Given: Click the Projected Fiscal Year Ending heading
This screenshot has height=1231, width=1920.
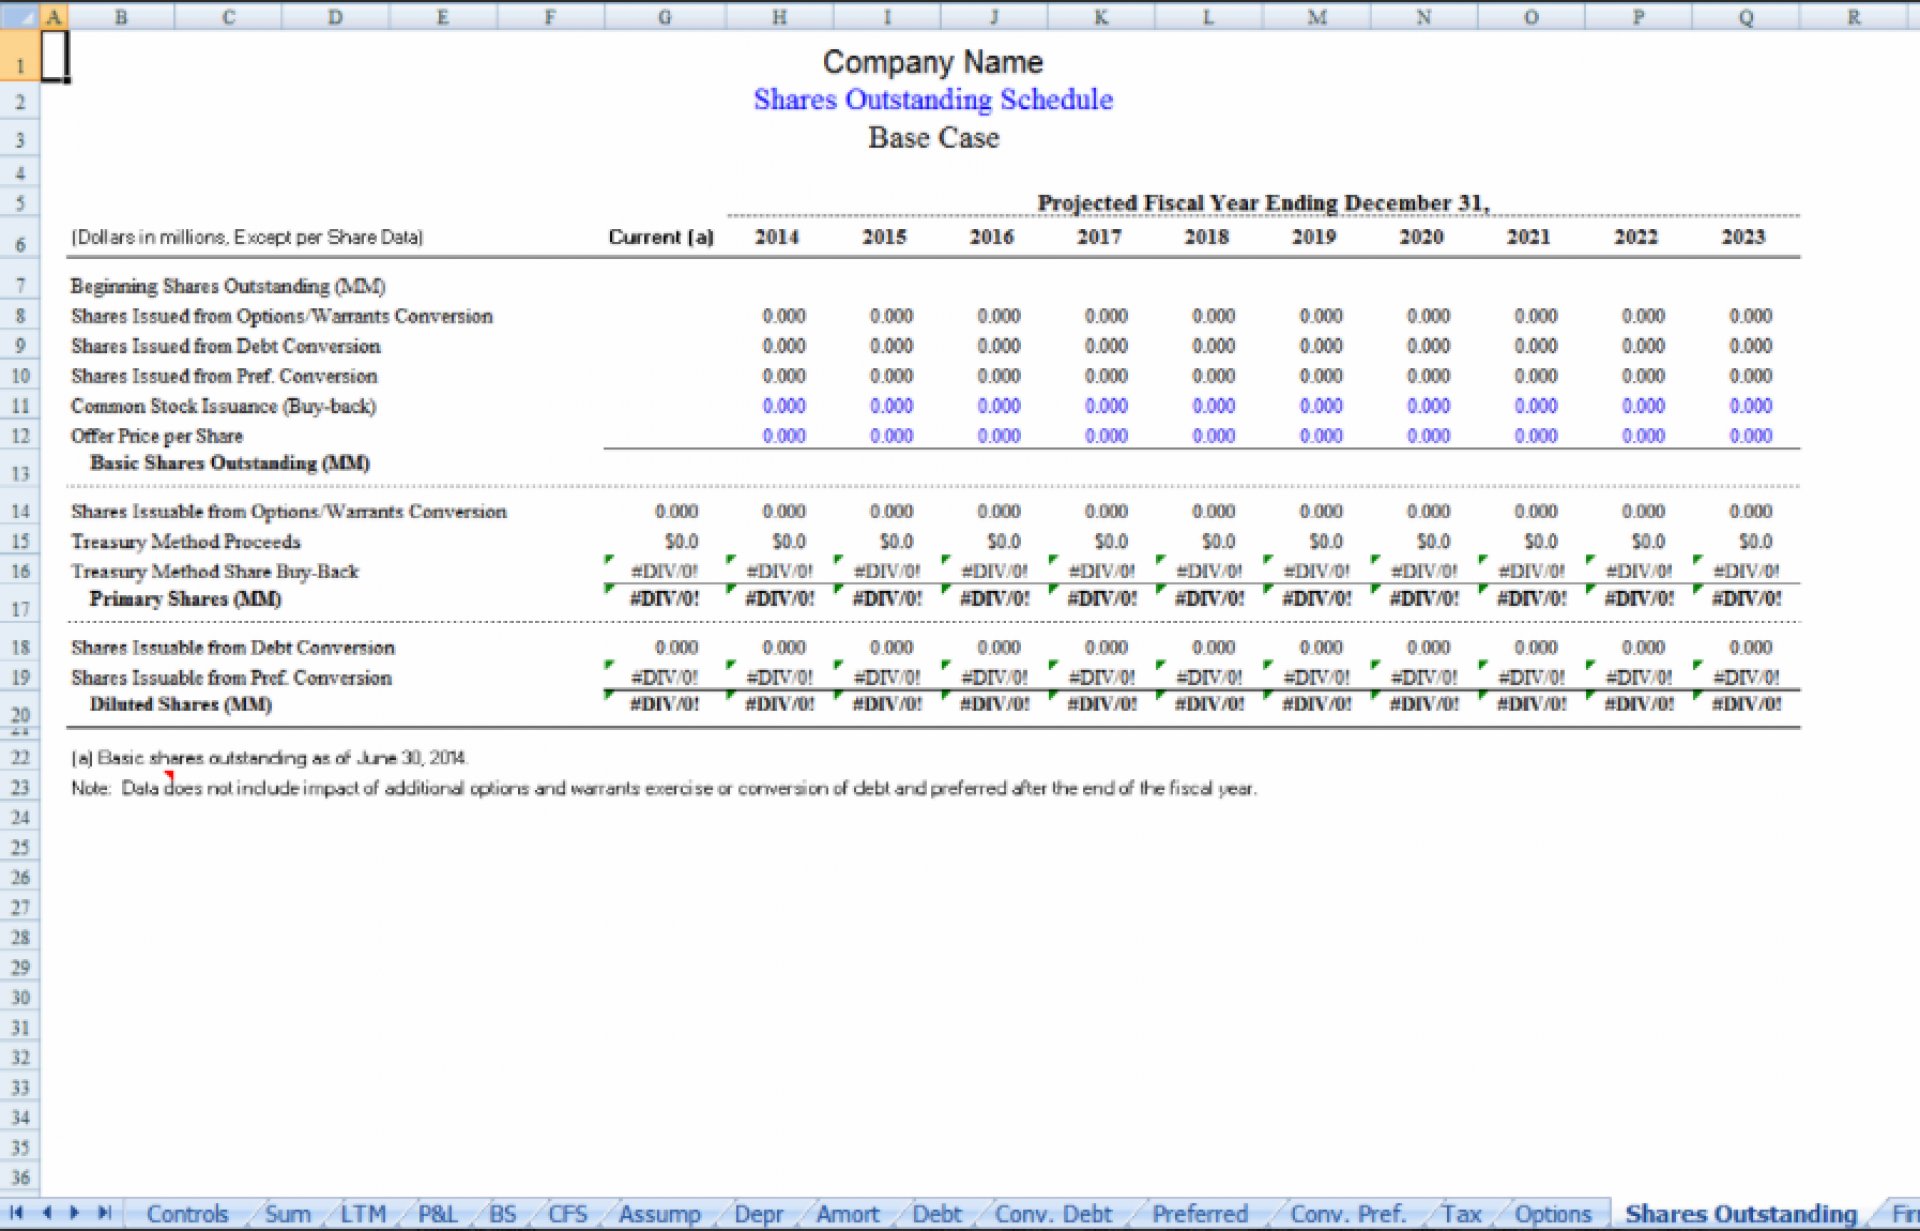Looking at the screenshot, I should point(1263,203).
